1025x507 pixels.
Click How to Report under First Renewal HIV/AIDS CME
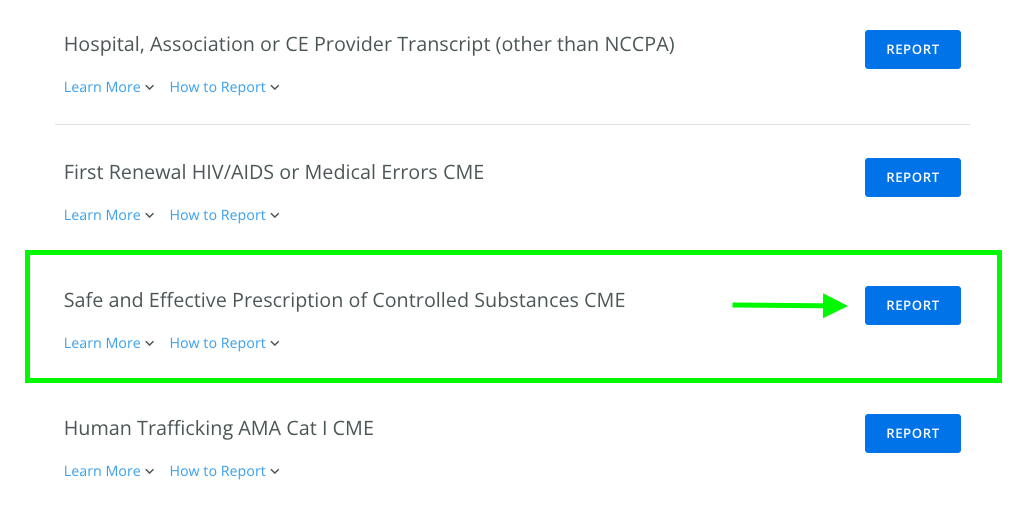[217, 216]
